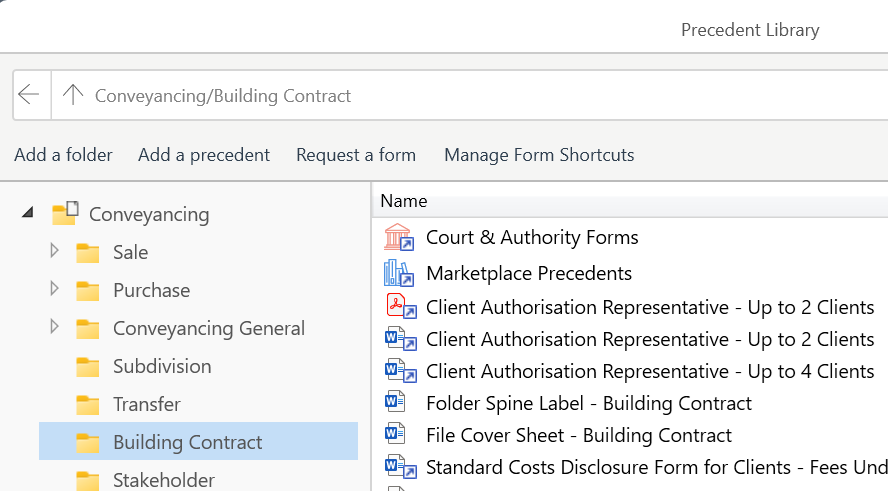The height and width of the screenshot is (491, 888).
Task: Open Request a form
Action: [x=356, y=155]
